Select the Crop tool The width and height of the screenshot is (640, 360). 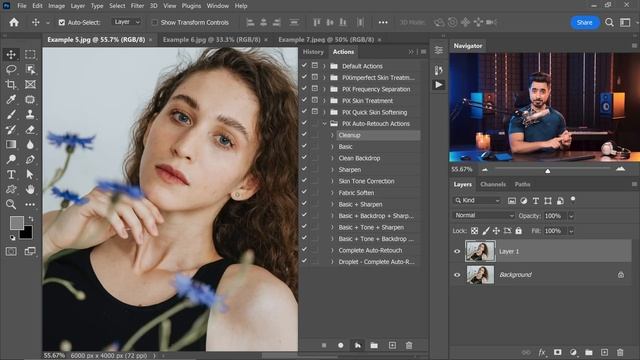tap(11, 84)
